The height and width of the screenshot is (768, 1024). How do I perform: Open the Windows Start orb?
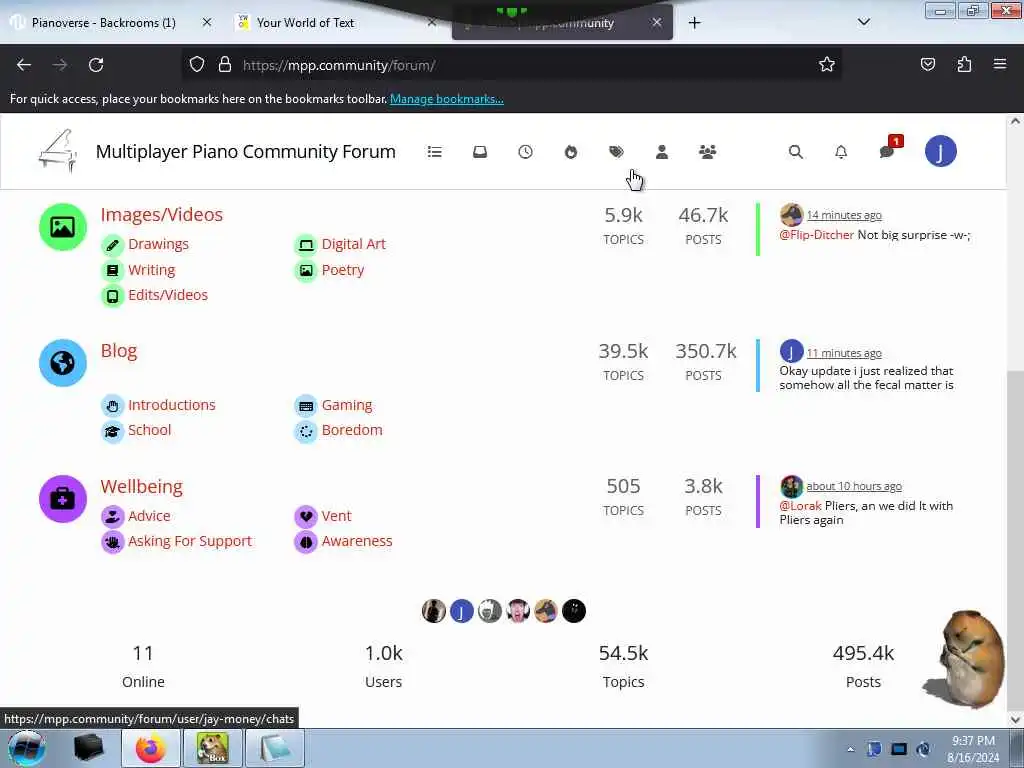(x=27, y=748)
